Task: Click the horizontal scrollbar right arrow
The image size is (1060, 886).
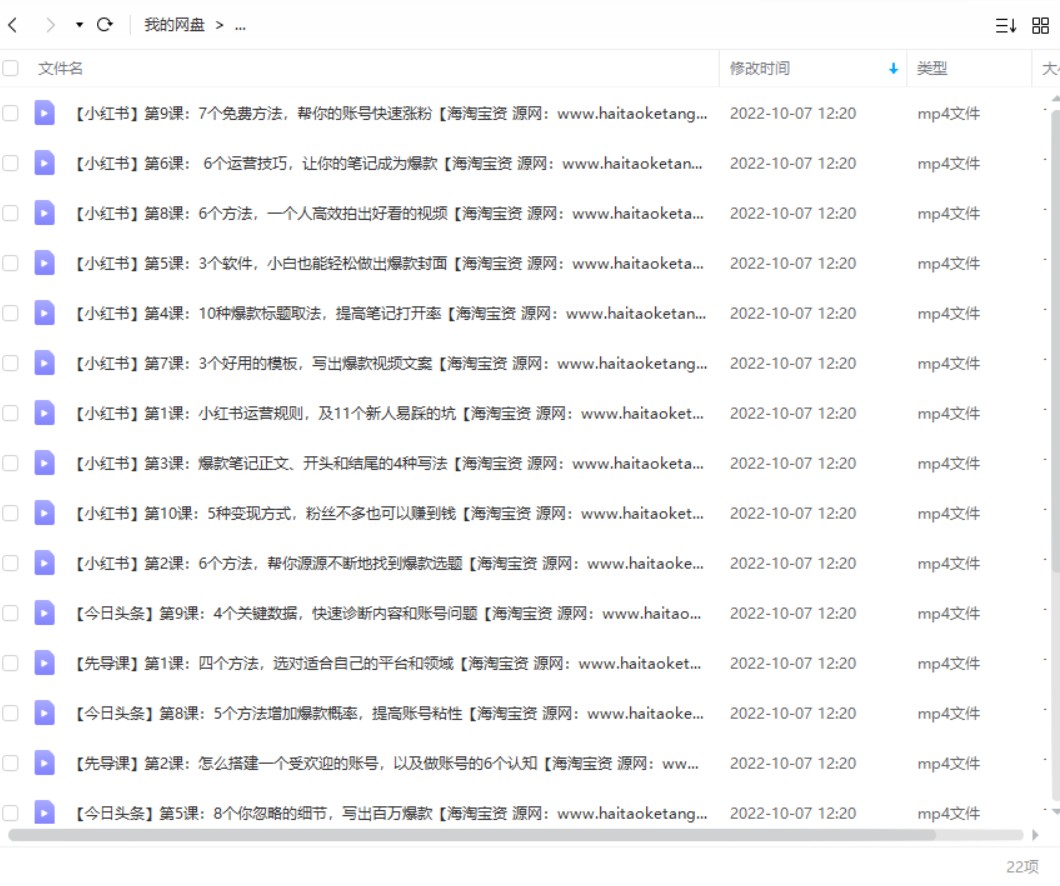Action: 1035,835
